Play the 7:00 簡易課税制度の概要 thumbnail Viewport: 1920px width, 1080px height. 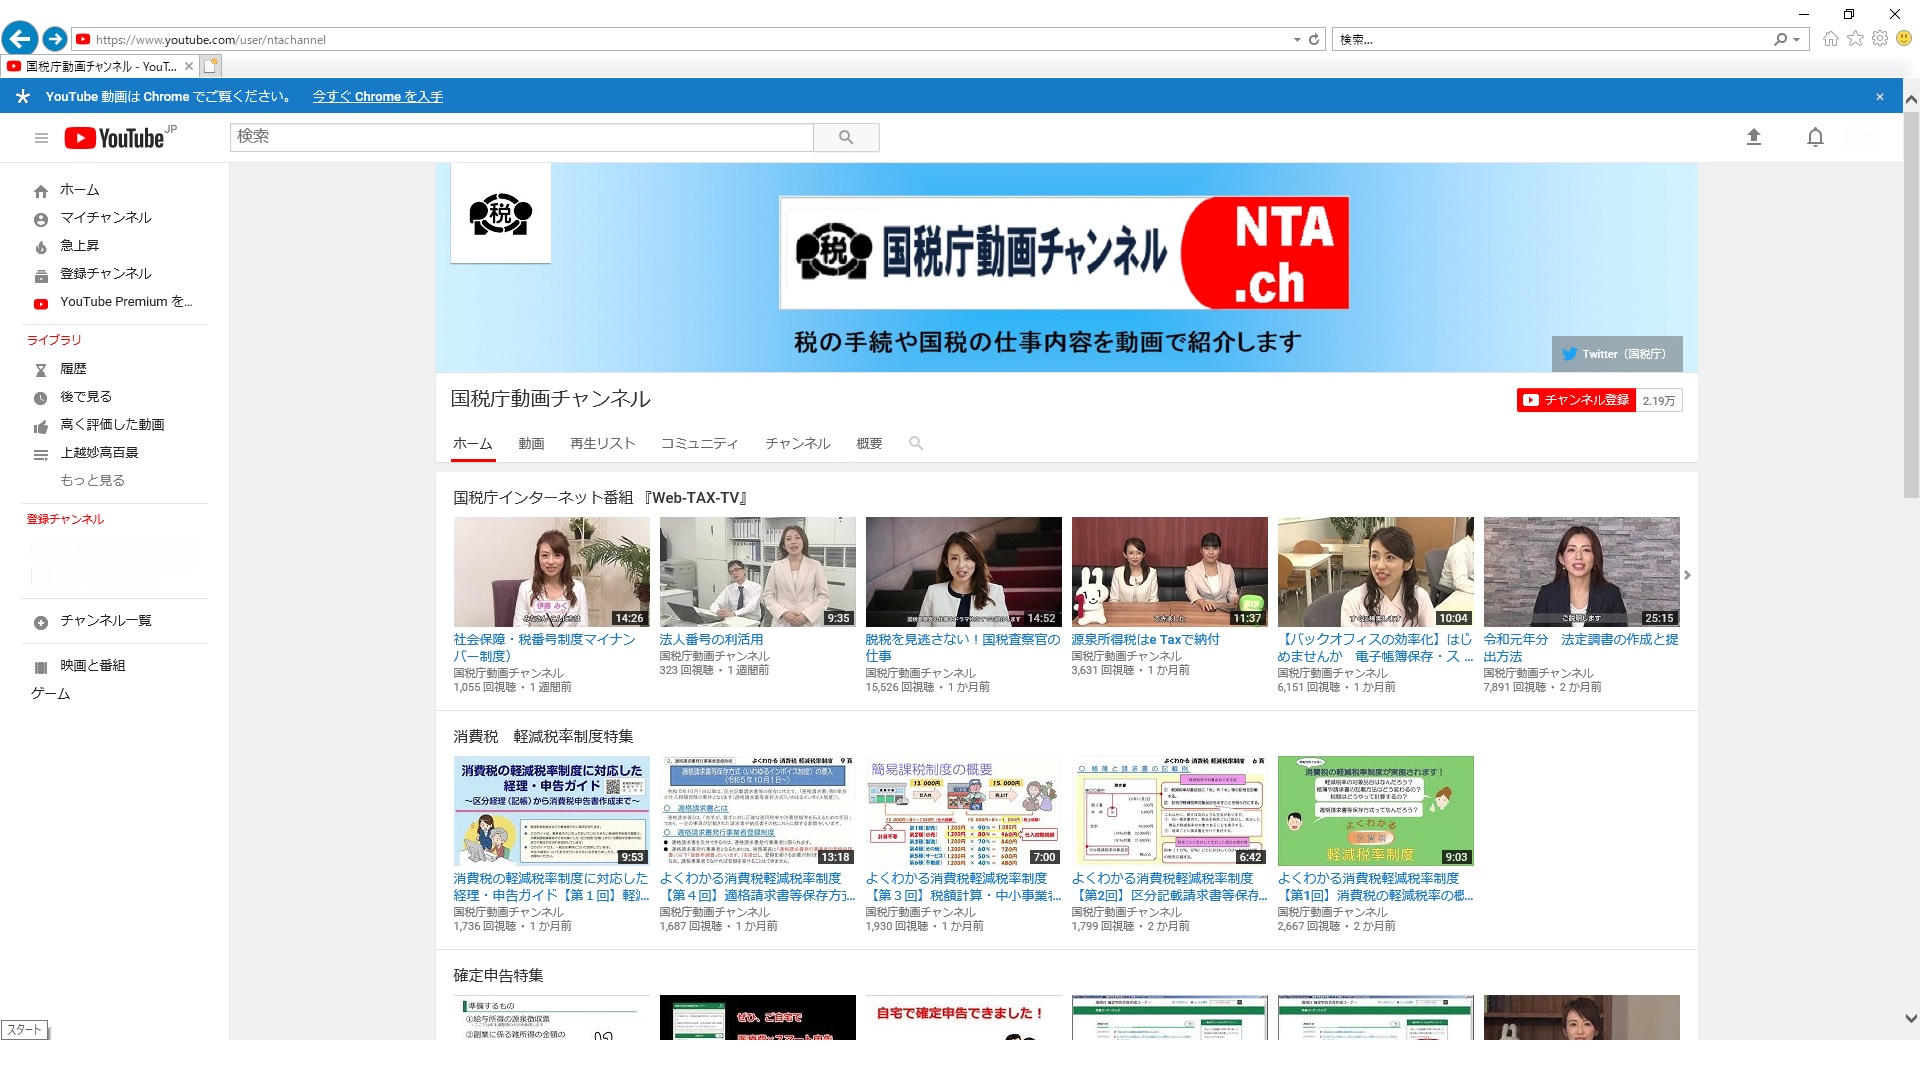[x=964, y=811]
